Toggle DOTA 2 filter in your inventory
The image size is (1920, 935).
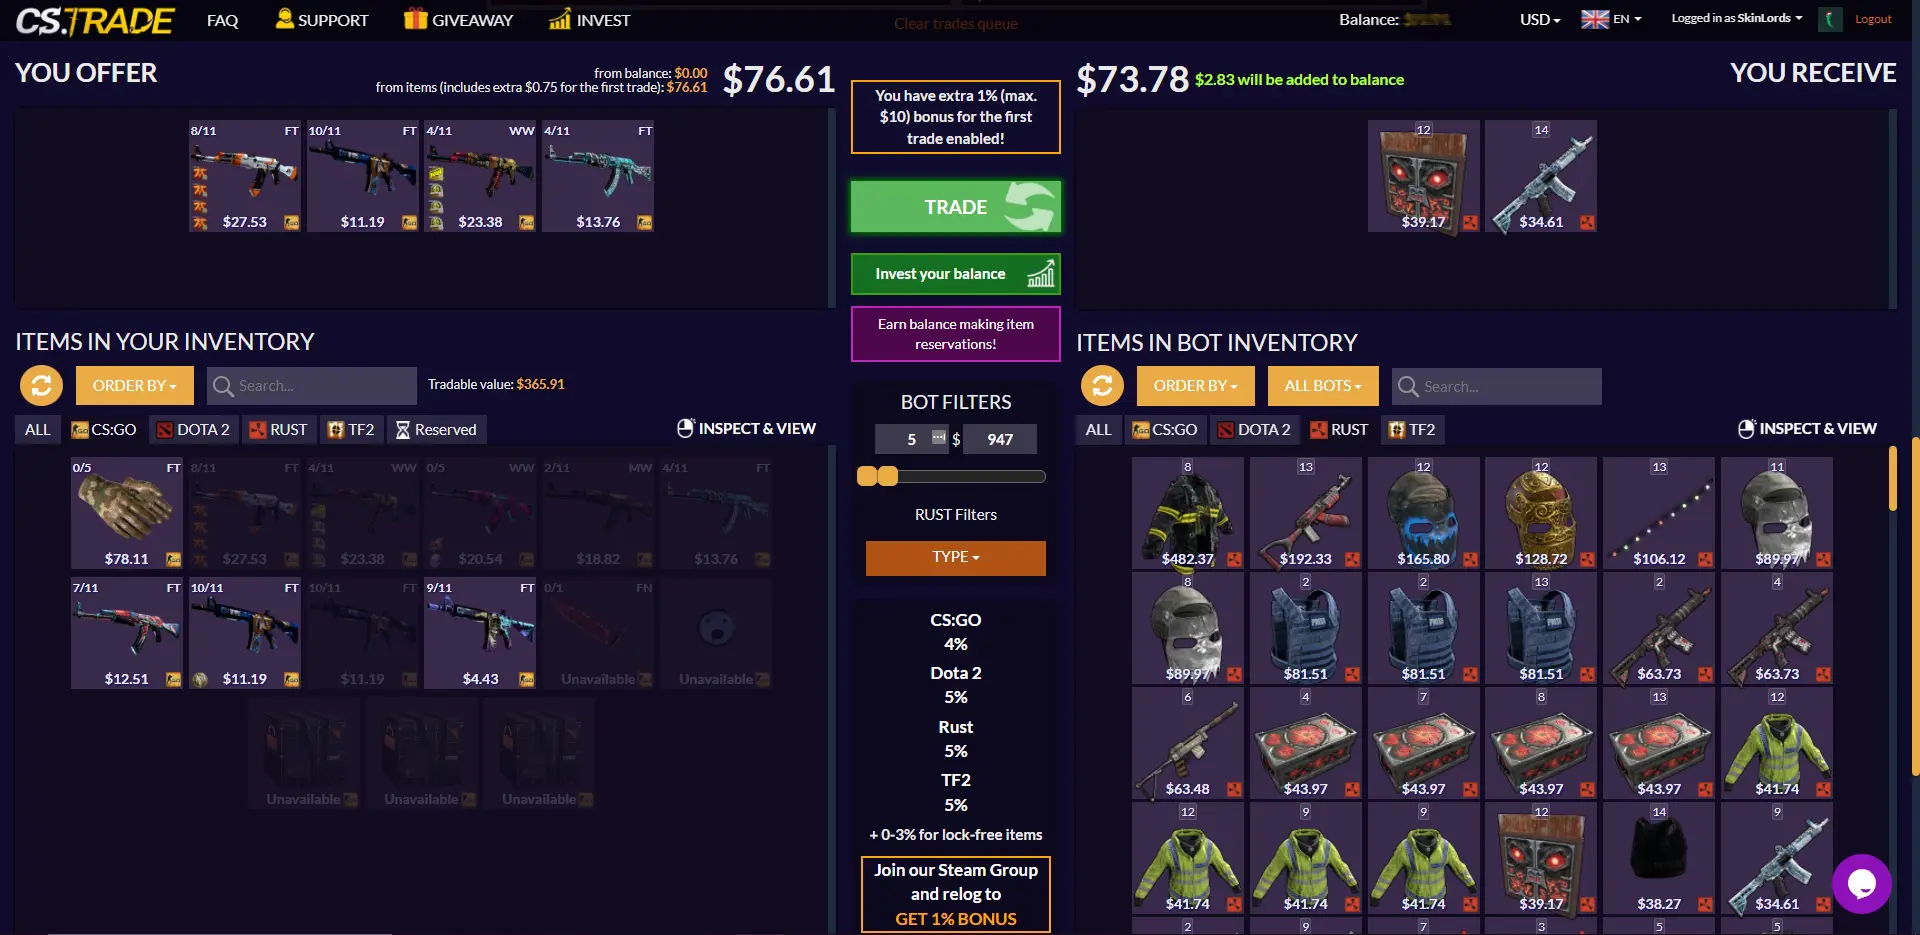(194, 430)
